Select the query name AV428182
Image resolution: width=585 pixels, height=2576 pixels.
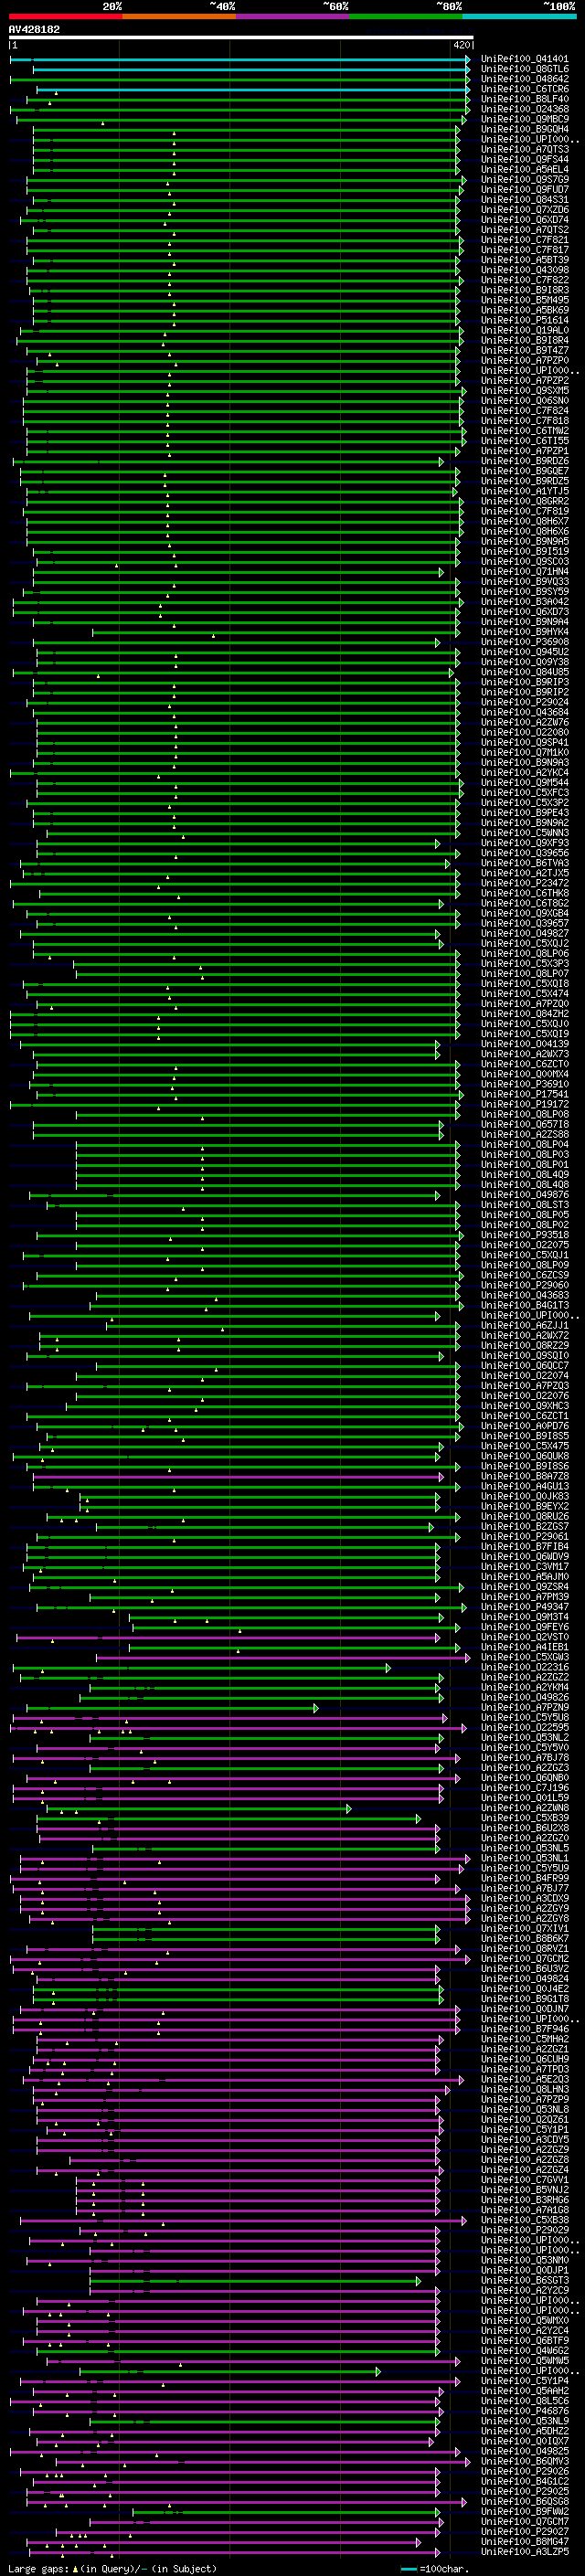point(34,29)
